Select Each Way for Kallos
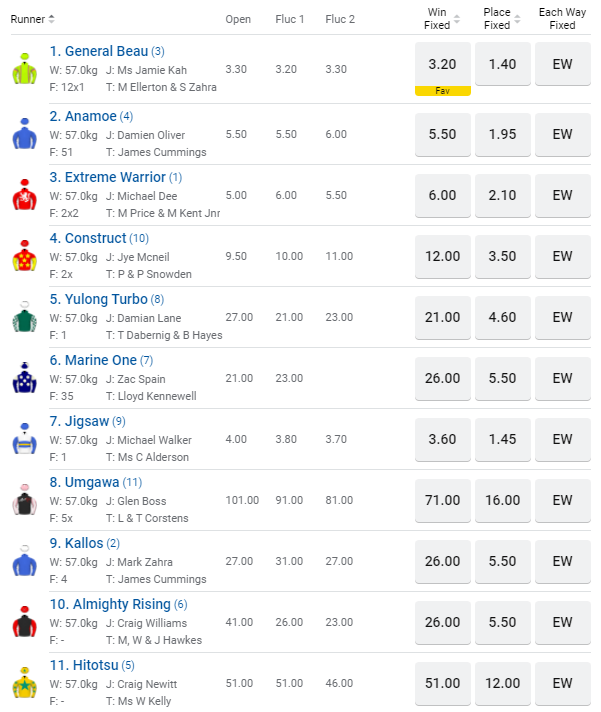 [563, 561]
